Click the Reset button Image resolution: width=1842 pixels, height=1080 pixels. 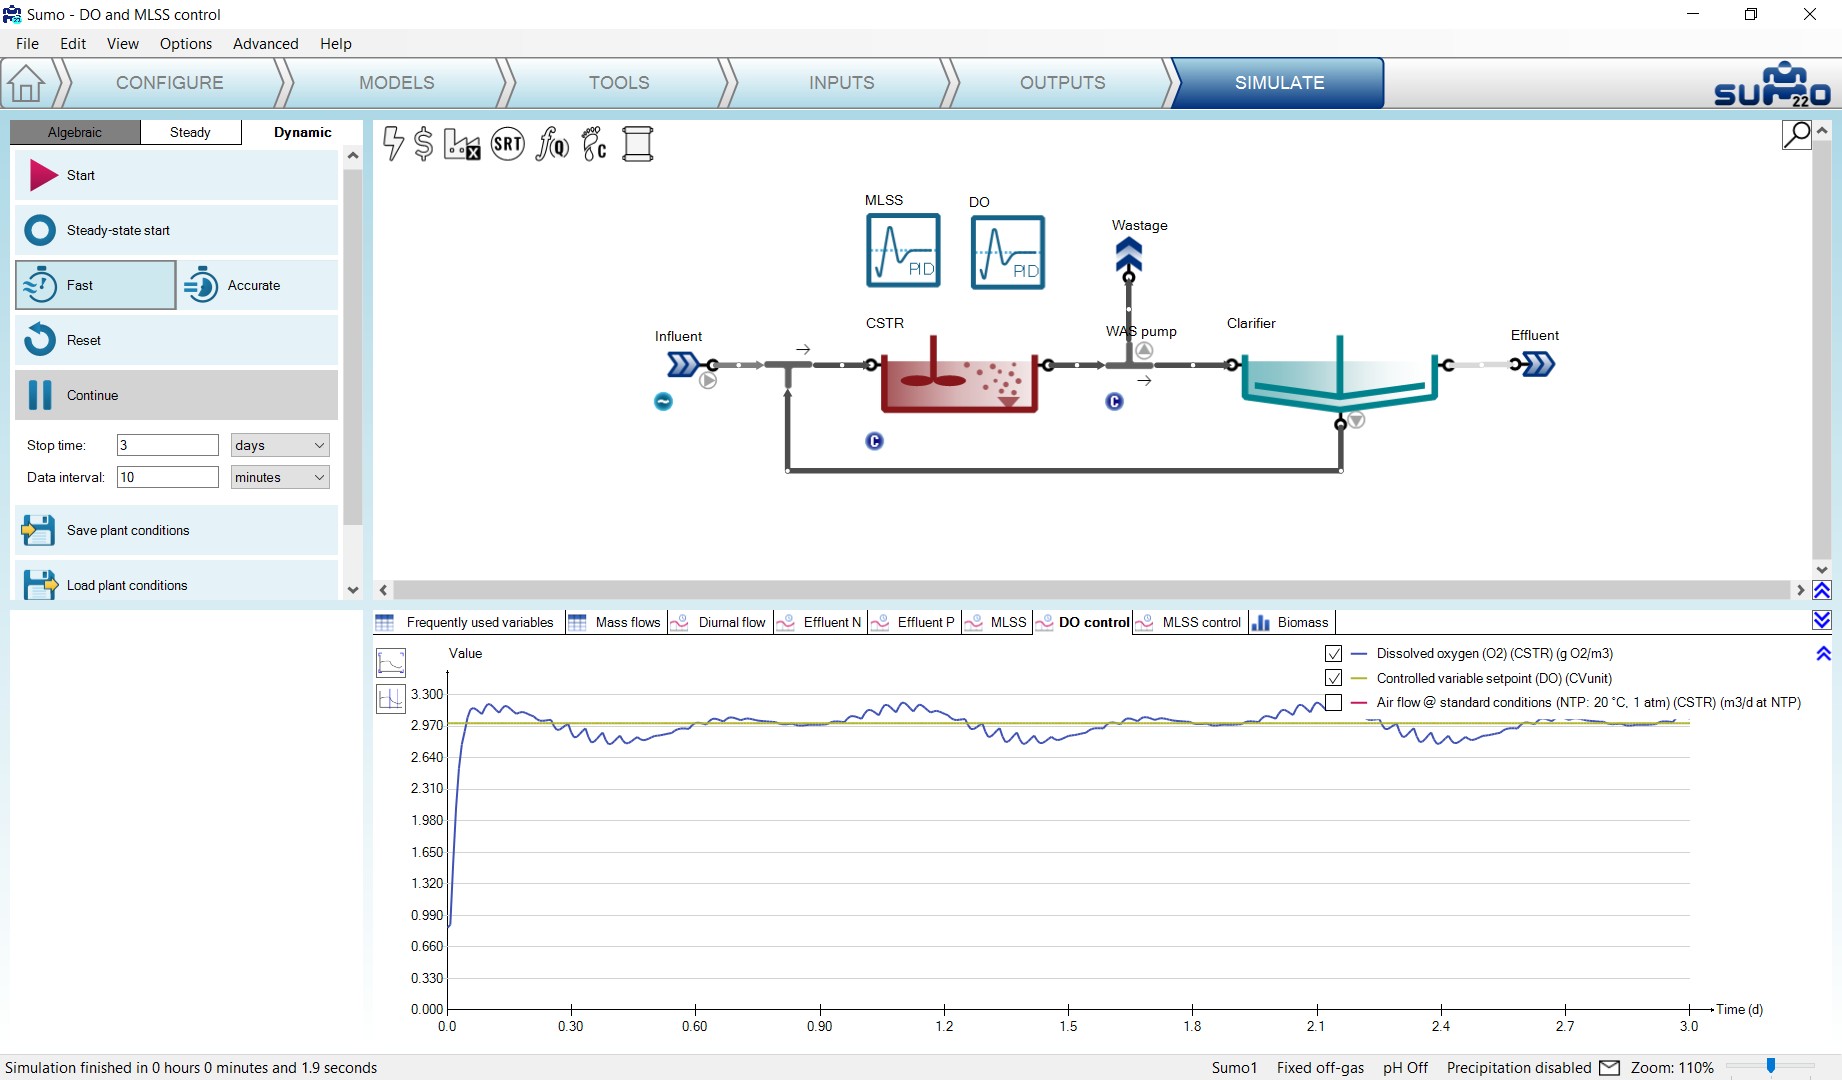[x=176, y=340]
